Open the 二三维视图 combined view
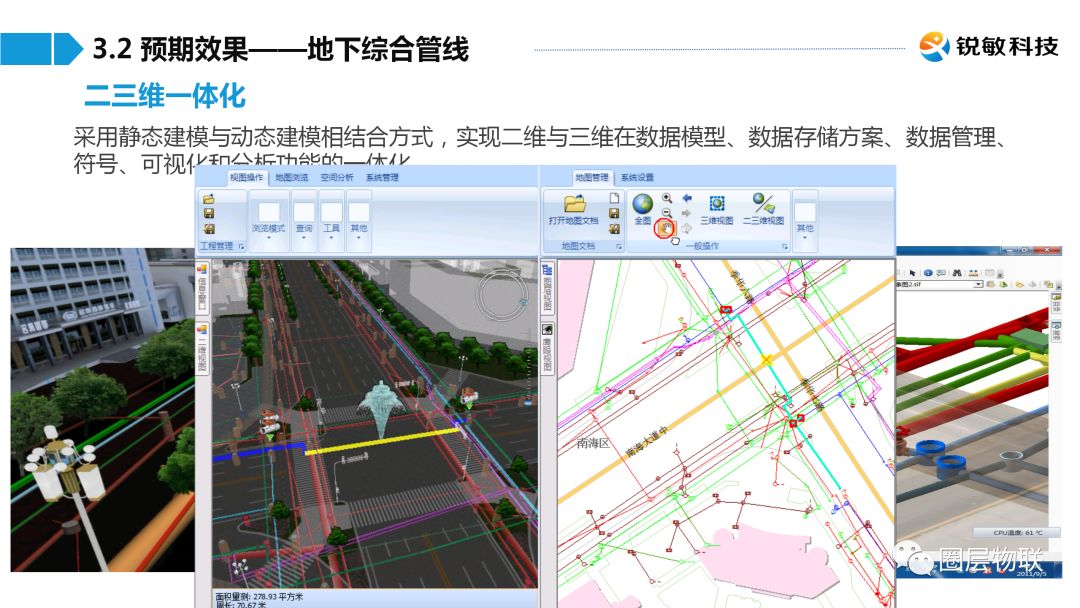Screen dimensions: 1080x608 (x=763, y=209)
